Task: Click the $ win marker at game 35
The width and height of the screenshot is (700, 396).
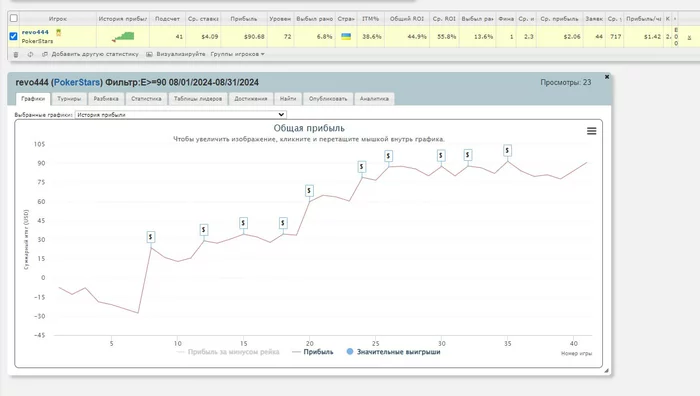Action: click(507, 150)
